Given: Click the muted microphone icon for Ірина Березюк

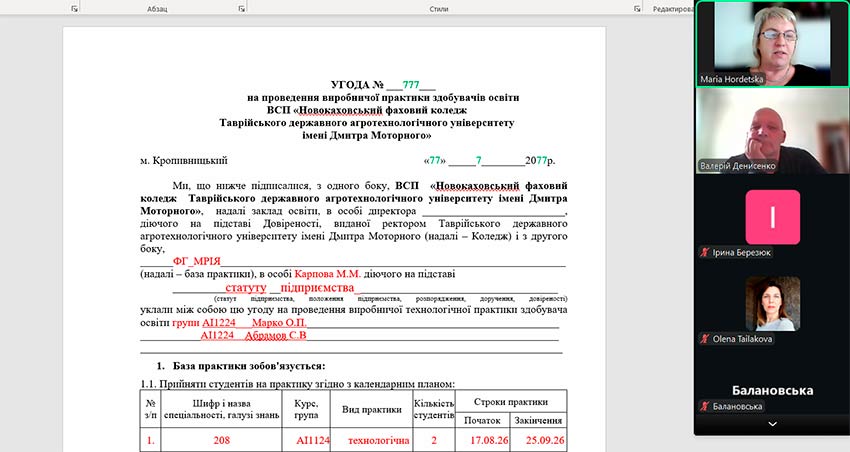Looking at the screenshot, I should point(705,252).
